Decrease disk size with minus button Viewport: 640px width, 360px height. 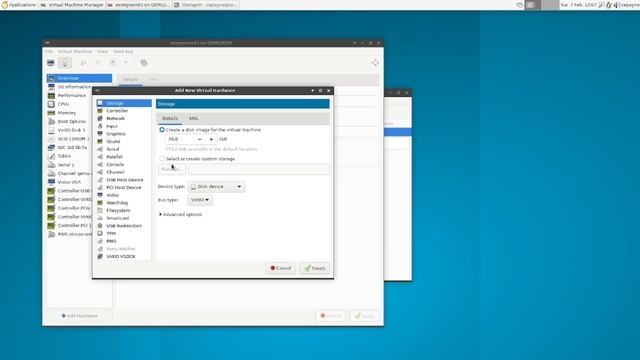pos(200,139)
